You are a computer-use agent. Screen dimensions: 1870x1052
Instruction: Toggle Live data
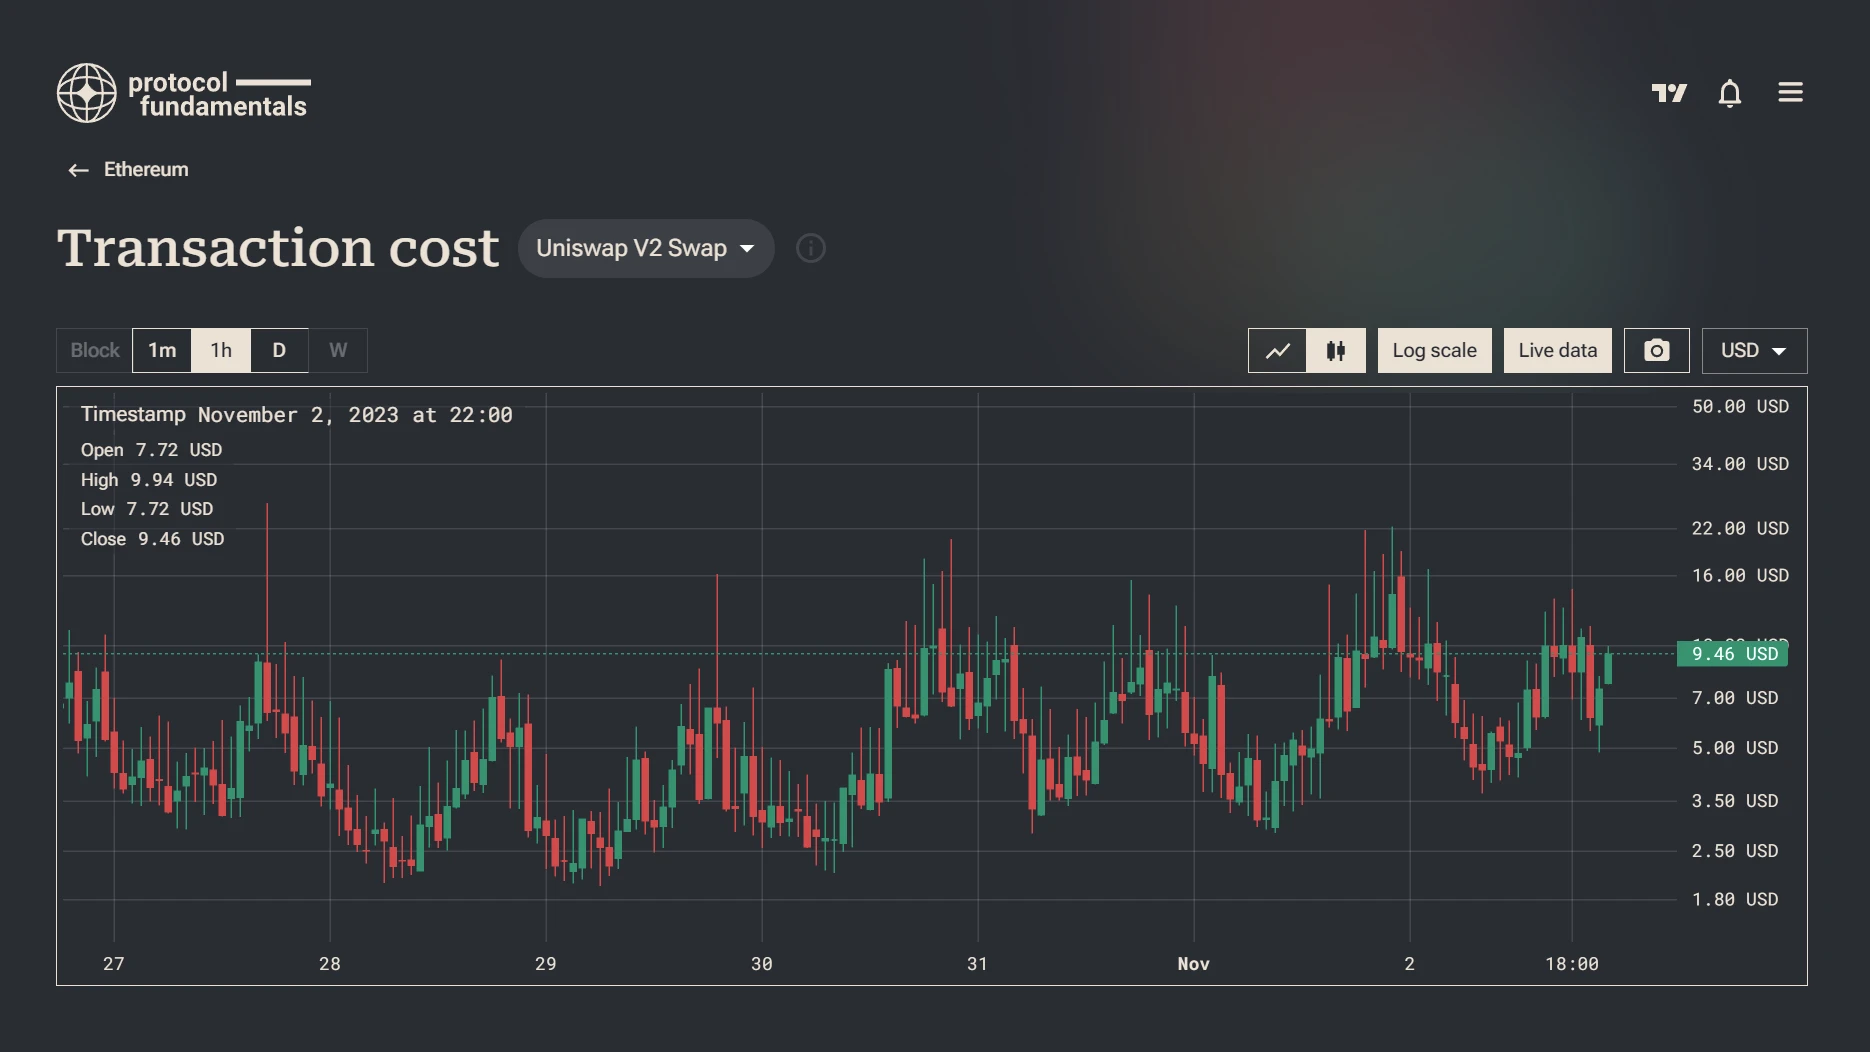coord(1557,351)
